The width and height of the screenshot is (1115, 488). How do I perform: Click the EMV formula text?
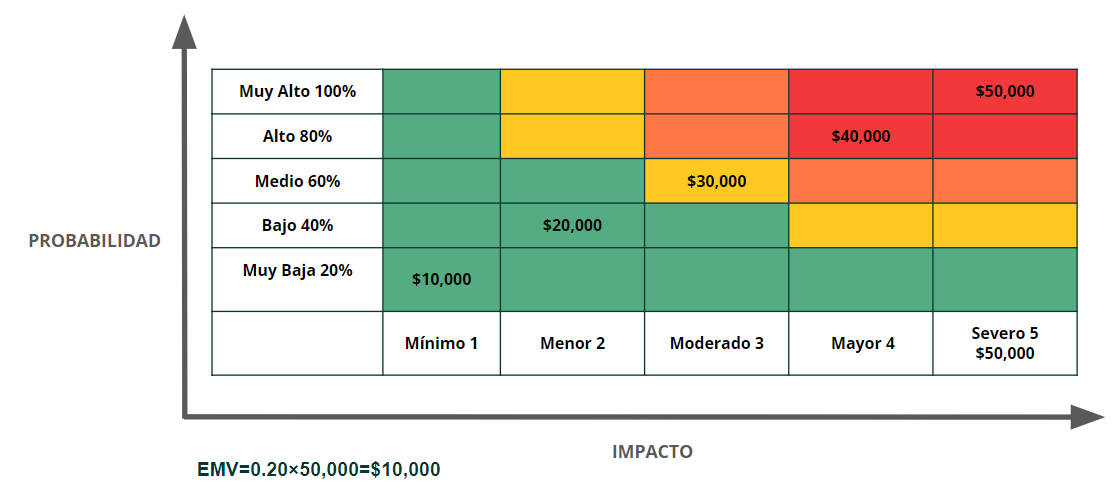[x=318, y=469]
